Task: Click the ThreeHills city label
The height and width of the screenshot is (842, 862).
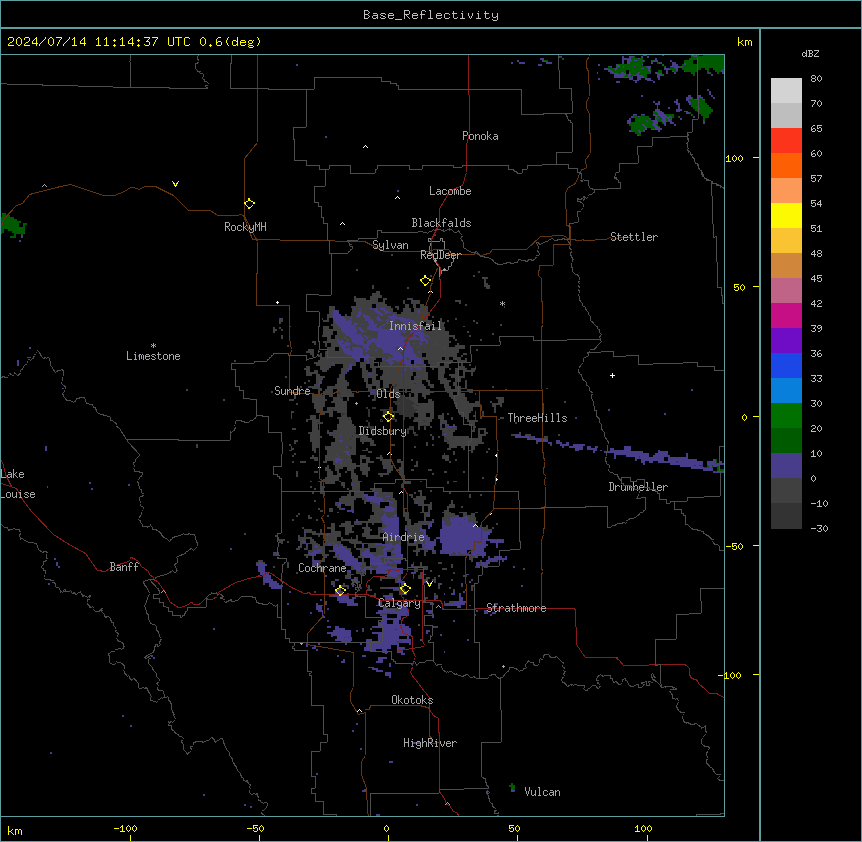Action: click(537, 418)
